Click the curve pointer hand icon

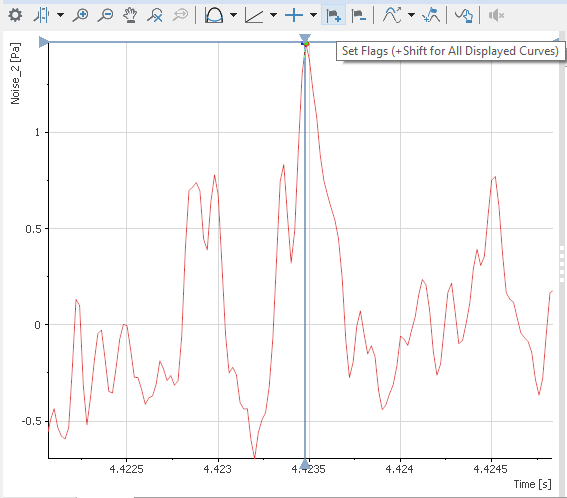[464, 15]
